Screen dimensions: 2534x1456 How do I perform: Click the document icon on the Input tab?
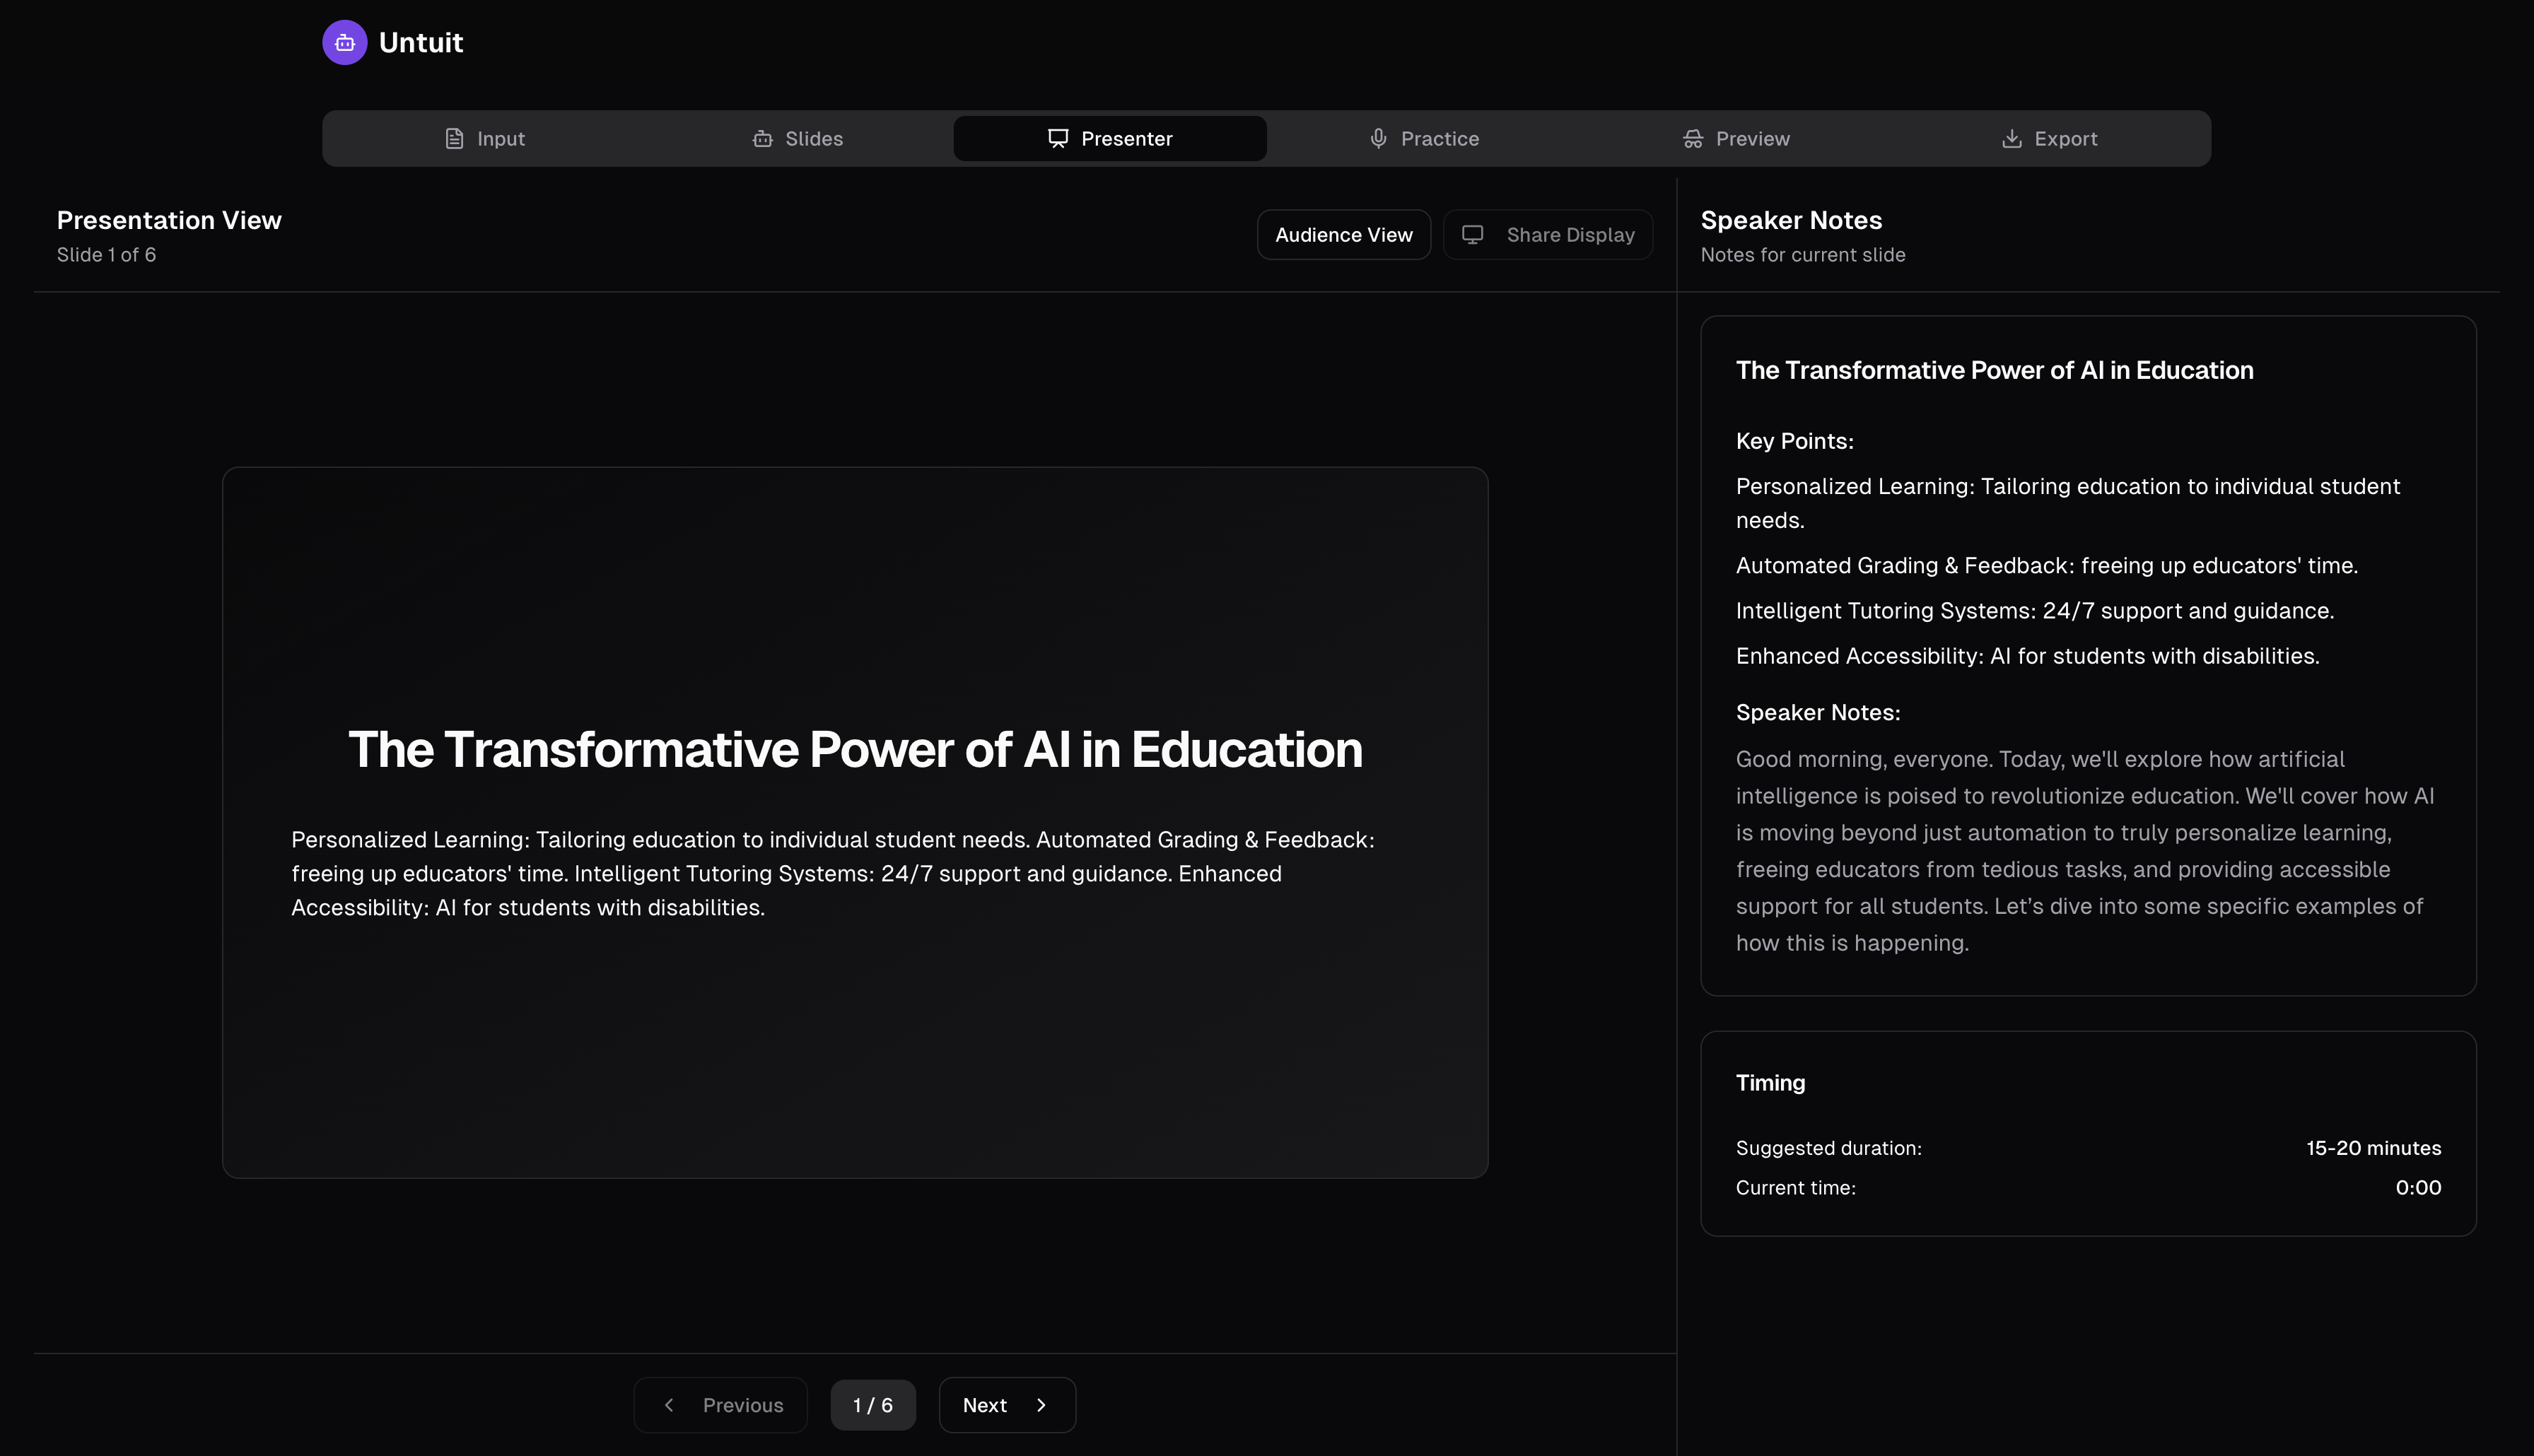[x=454, y=138]
